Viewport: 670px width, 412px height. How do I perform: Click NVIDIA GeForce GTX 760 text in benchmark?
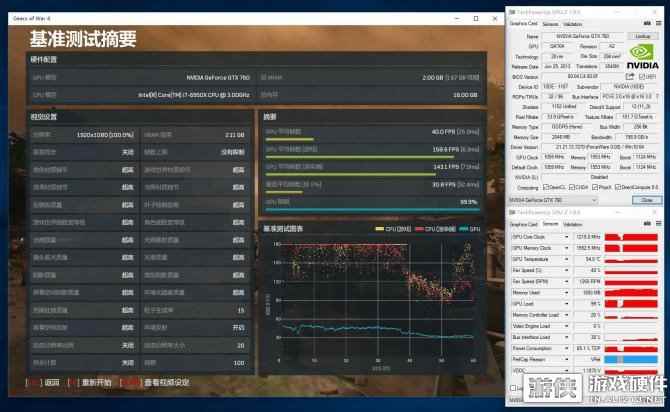tap(218, 78)
